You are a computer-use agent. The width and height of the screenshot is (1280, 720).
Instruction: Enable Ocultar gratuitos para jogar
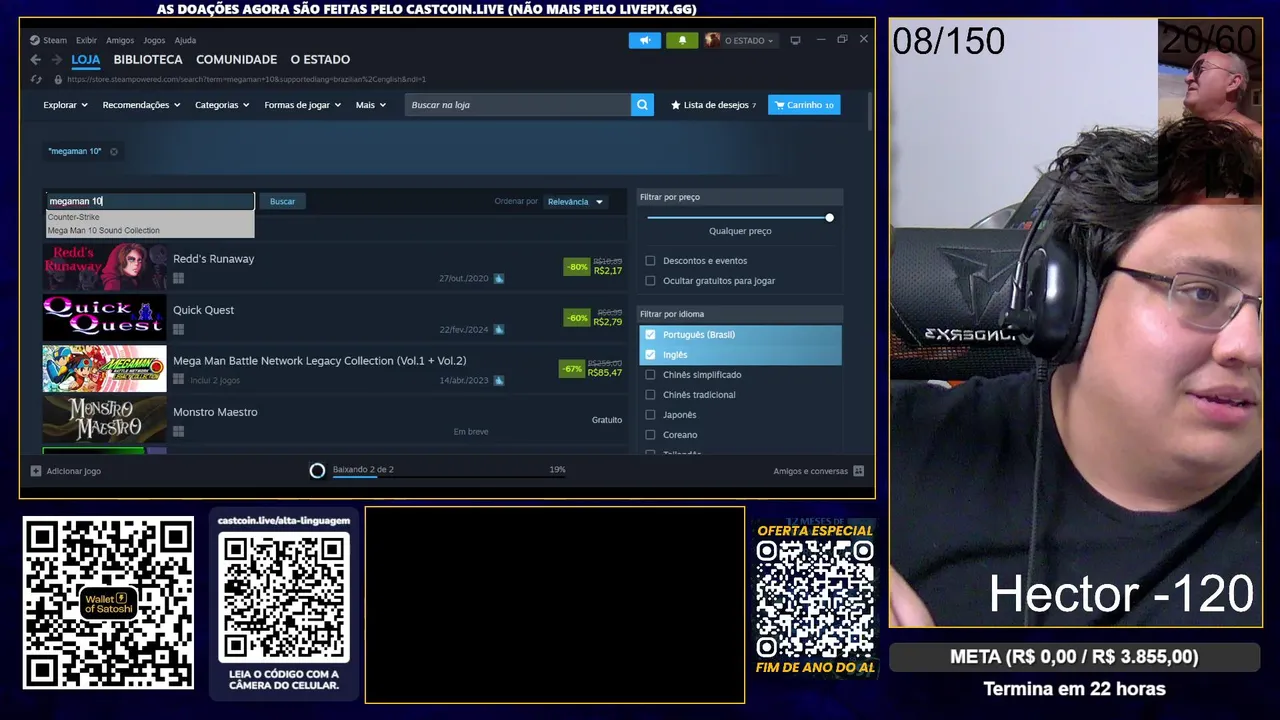point(650,281)
